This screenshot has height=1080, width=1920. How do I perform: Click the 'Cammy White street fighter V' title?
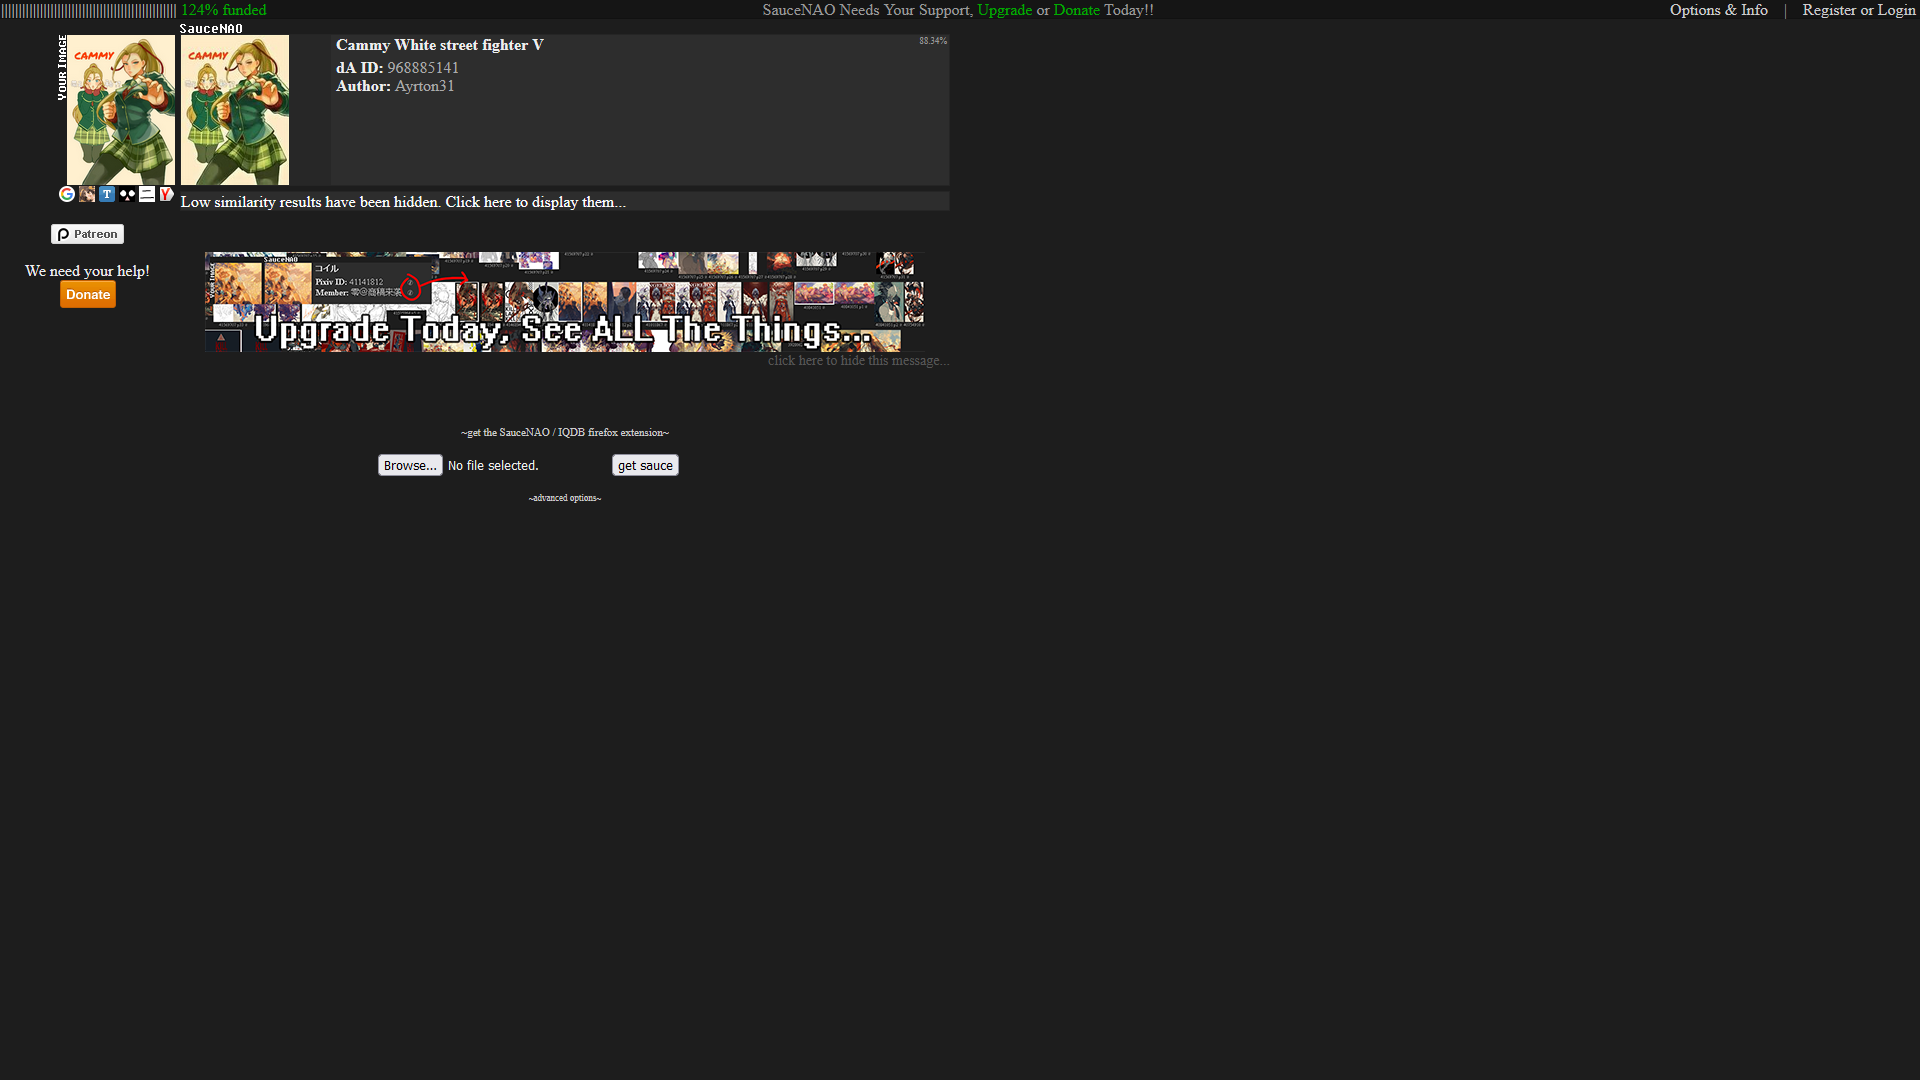(x=440, y=45)
